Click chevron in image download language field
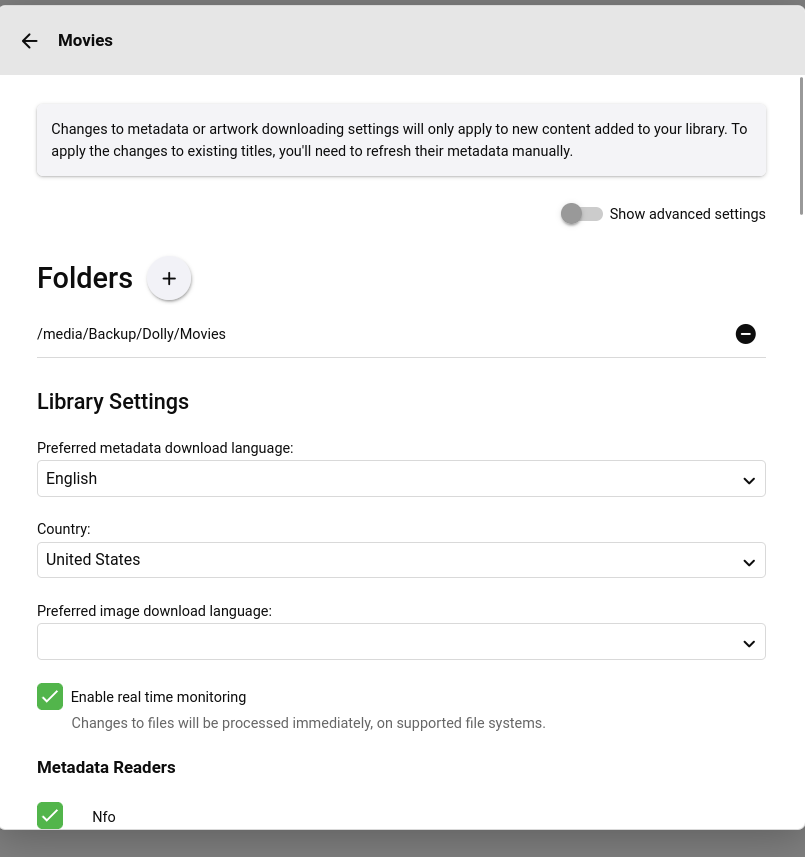 [749, 642]
